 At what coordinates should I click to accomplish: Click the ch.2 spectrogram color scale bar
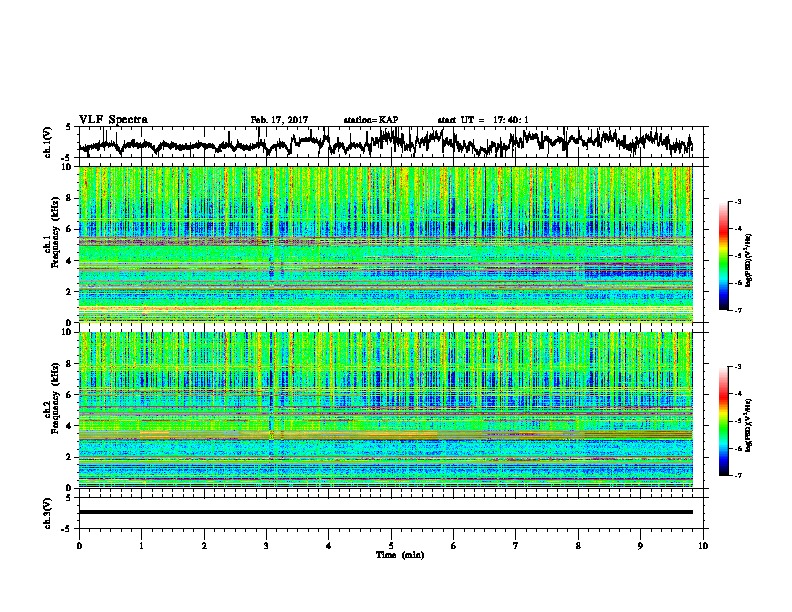(x=724, y=421)
